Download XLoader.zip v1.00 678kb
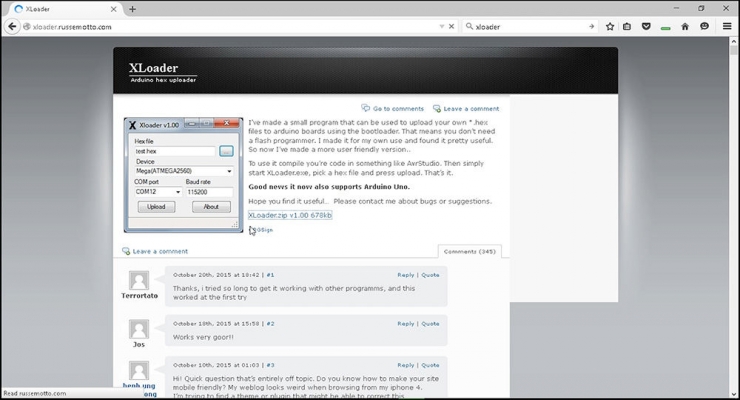This screenshot has height=400, width=740. click(x=290, y=215)
